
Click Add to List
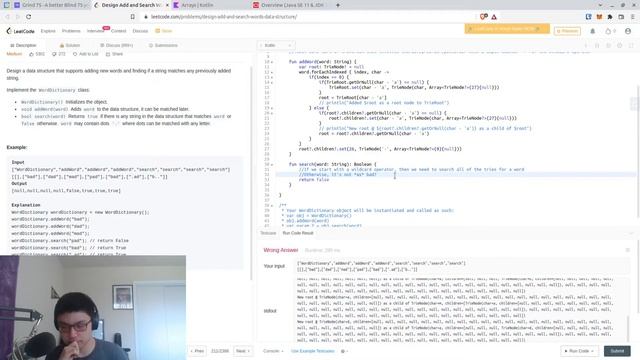pyautogui.click(x=85, y=54)
